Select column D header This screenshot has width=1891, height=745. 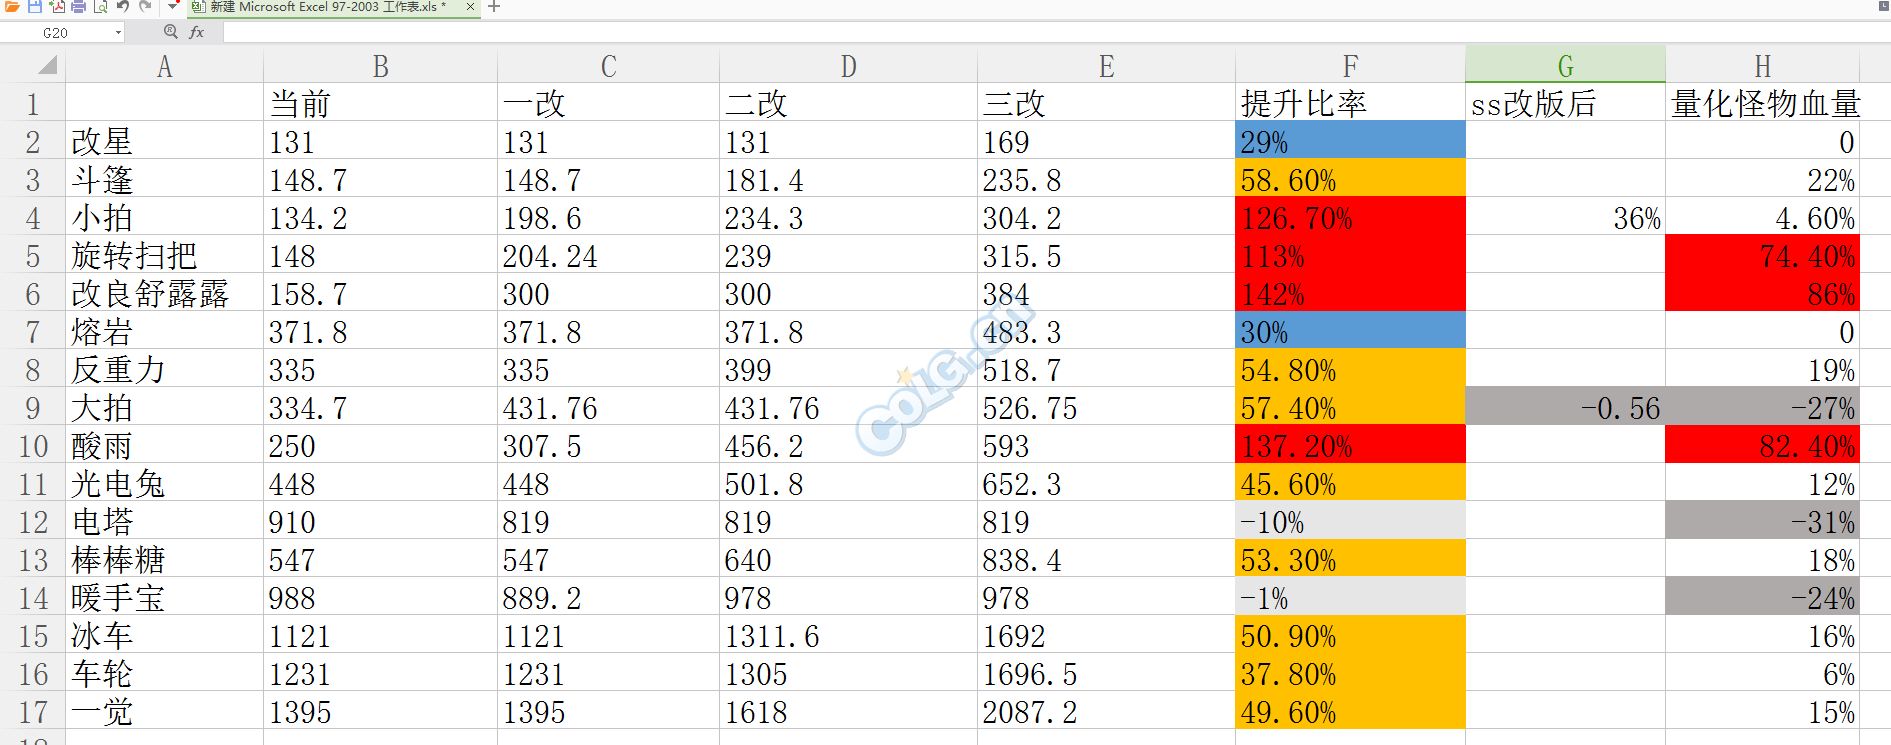point(848,66)
